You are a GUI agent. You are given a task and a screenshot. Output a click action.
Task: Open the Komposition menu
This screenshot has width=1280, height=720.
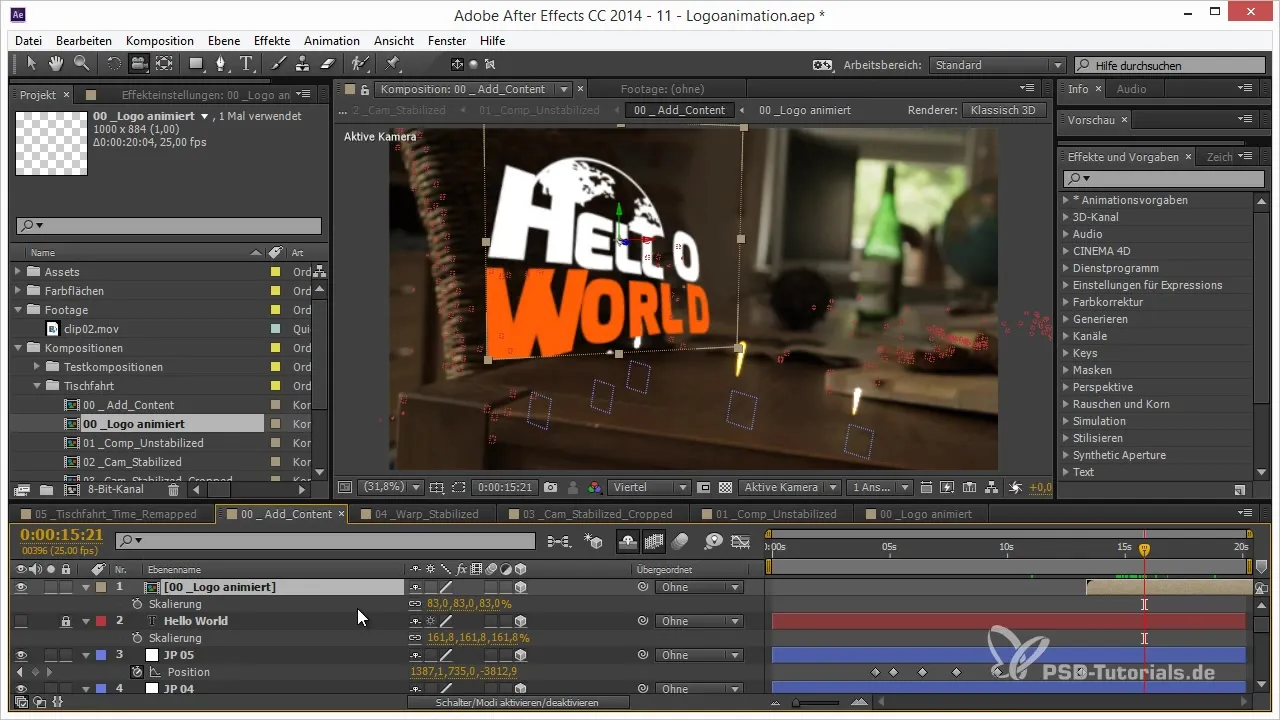coord(160,41)
